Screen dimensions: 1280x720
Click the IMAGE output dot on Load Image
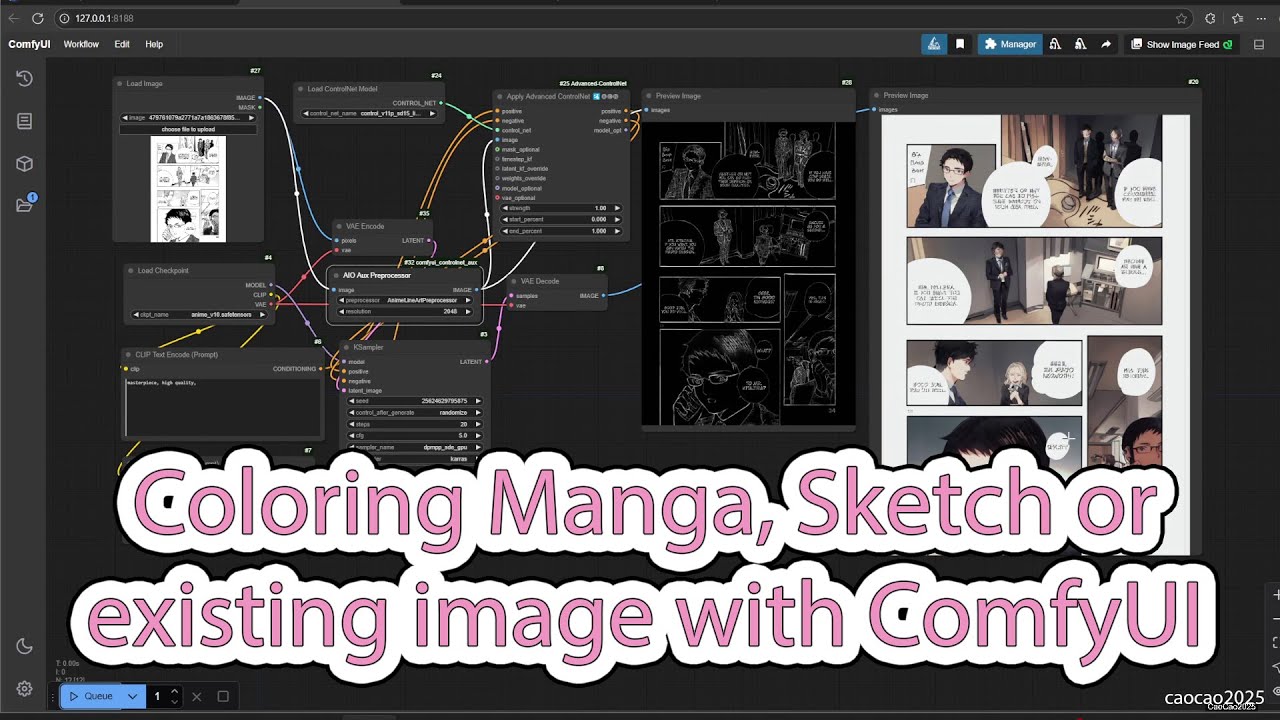tap(260, 98)
